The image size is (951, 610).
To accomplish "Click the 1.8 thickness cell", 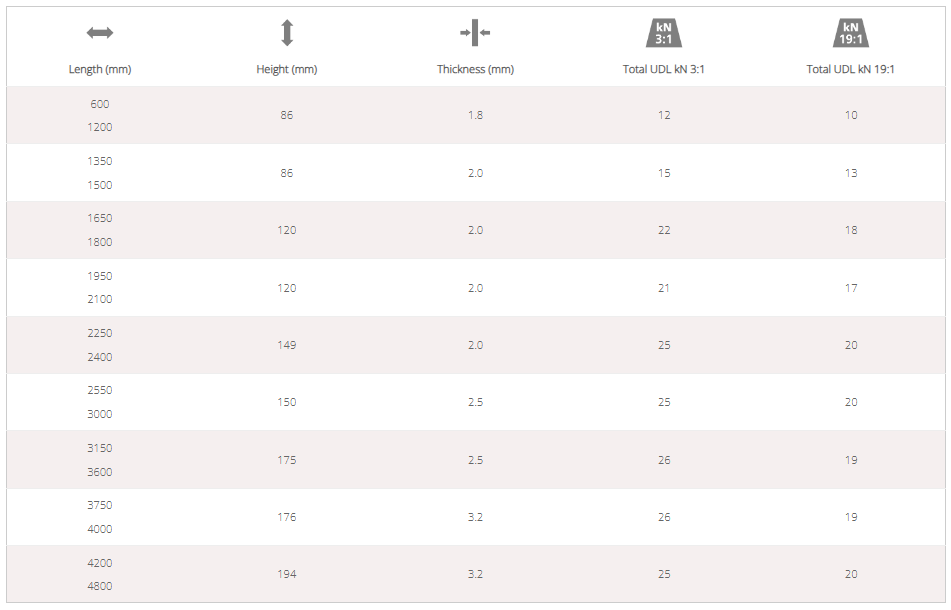I will tap(475, 115).
